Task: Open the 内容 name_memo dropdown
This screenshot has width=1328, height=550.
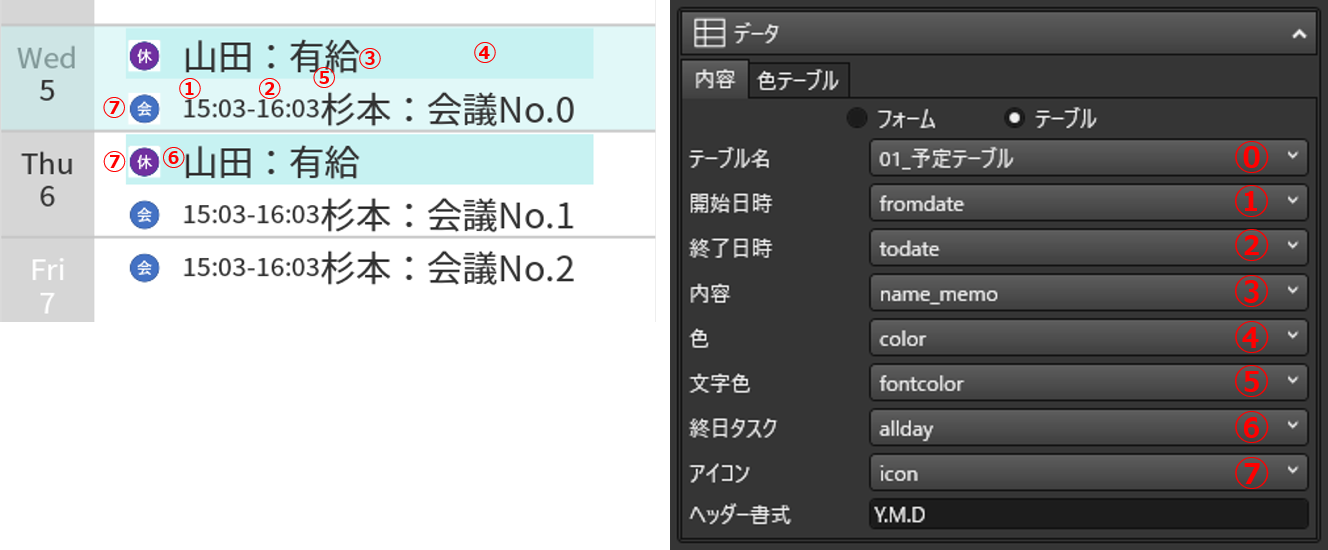Action: 1088,293
